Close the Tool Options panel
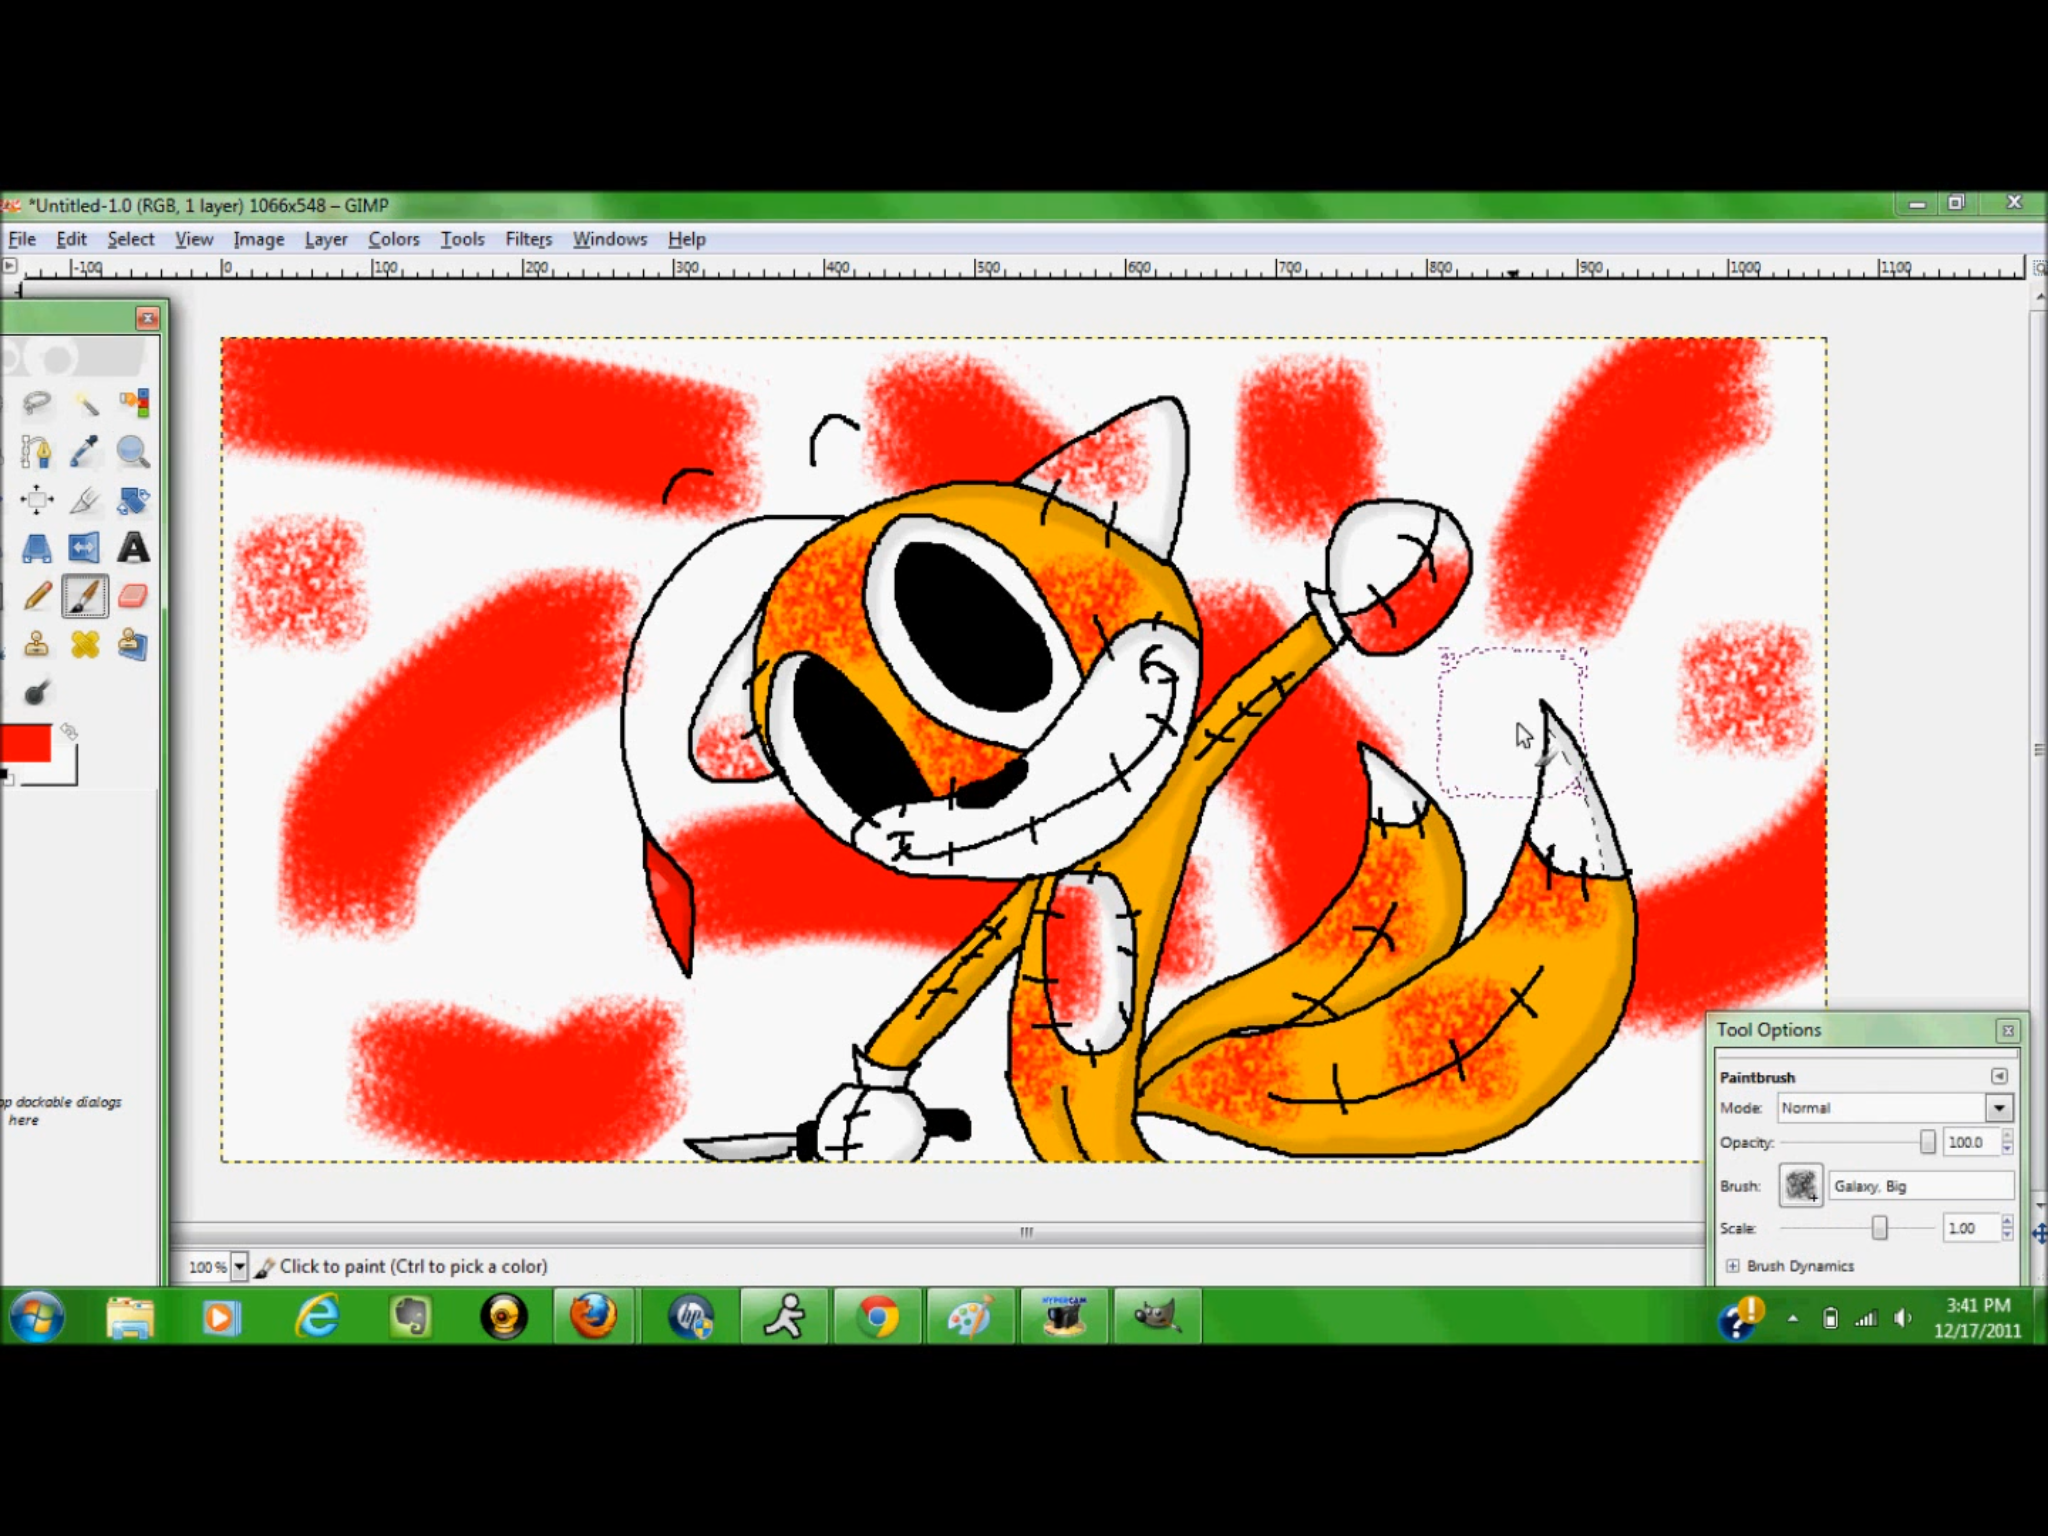 (2007, 1030)
